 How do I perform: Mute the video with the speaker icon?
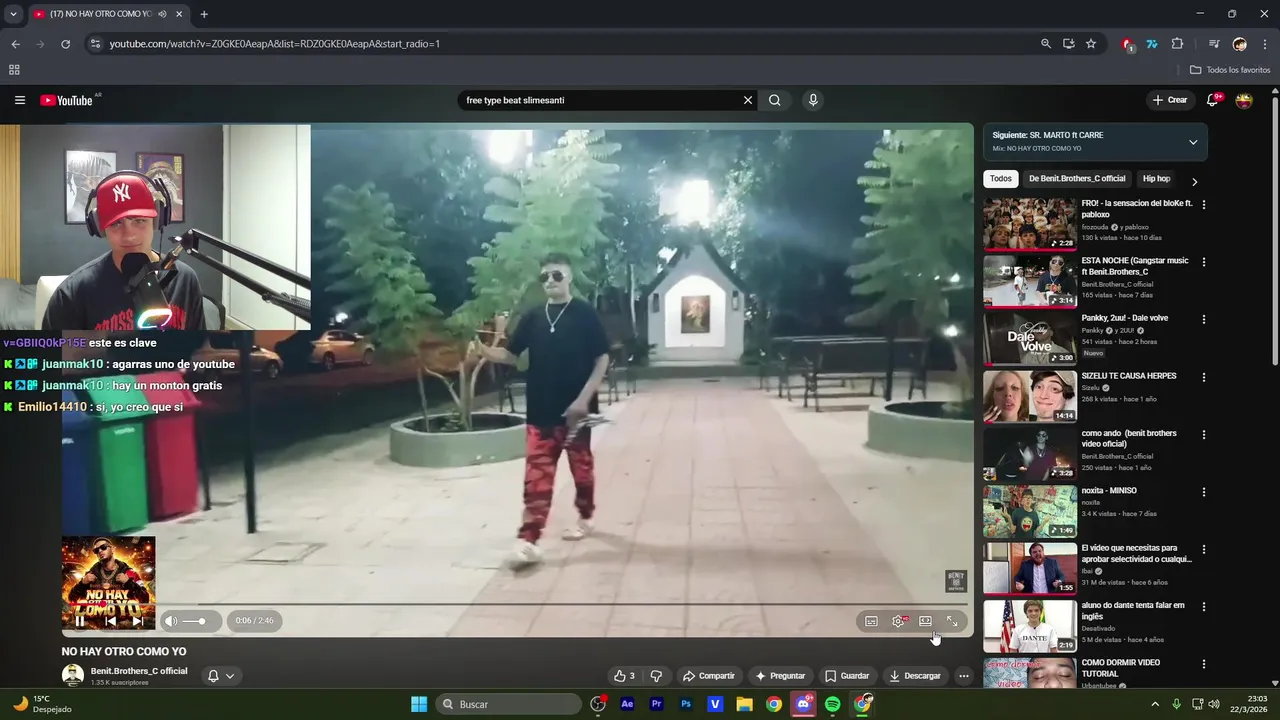pos(171,621)
